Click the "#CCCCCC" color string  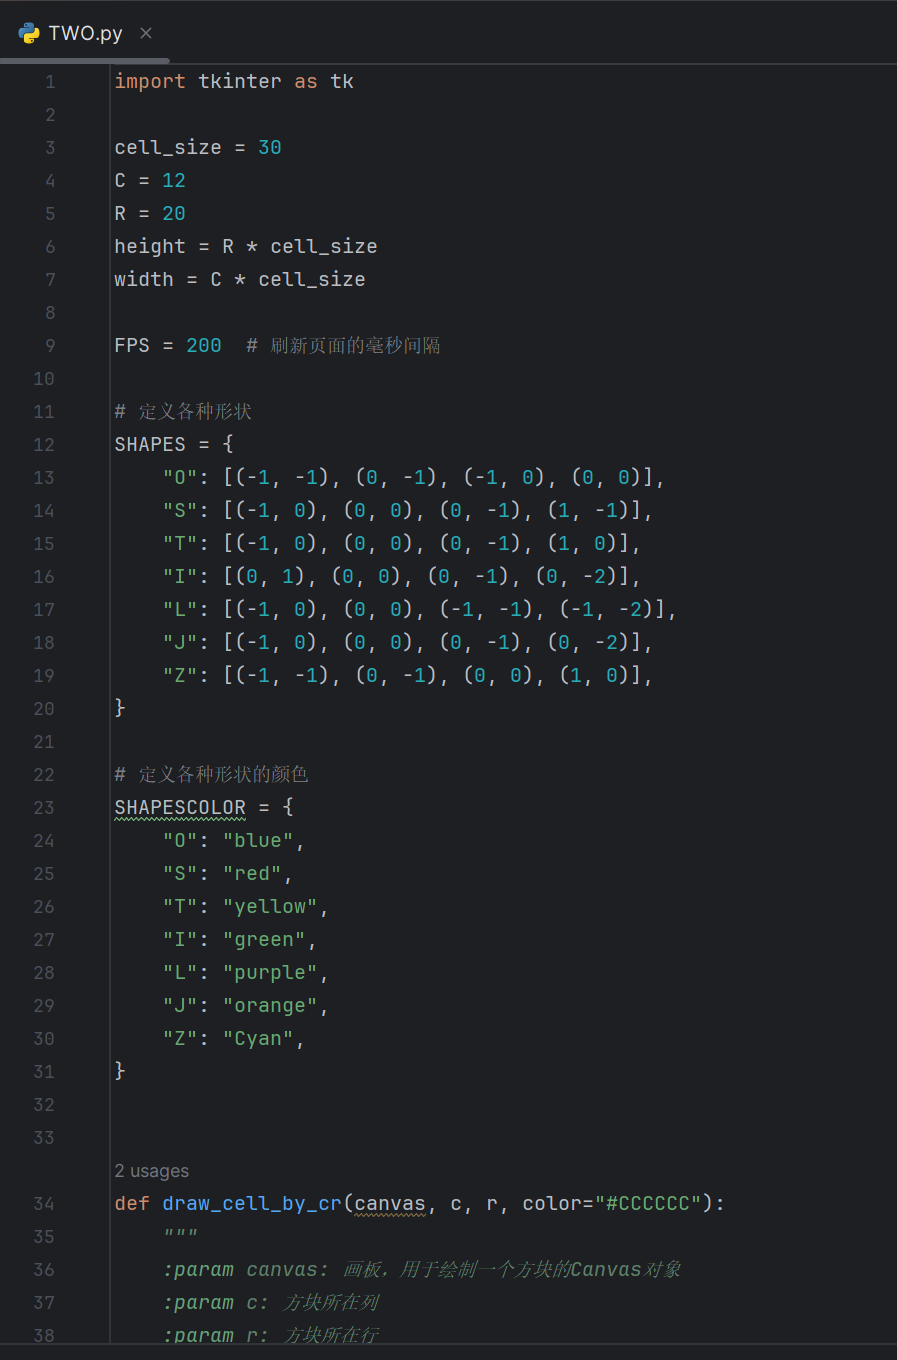click(x=648, y=1203)
